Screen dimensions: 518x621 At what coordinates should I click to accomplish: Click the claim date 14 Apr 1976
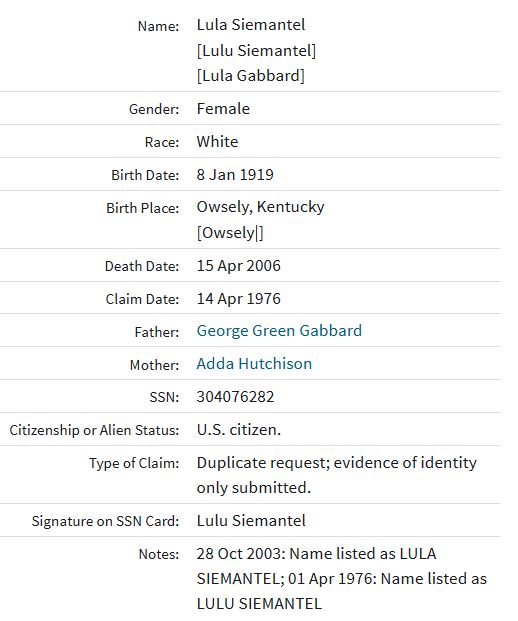238,299
